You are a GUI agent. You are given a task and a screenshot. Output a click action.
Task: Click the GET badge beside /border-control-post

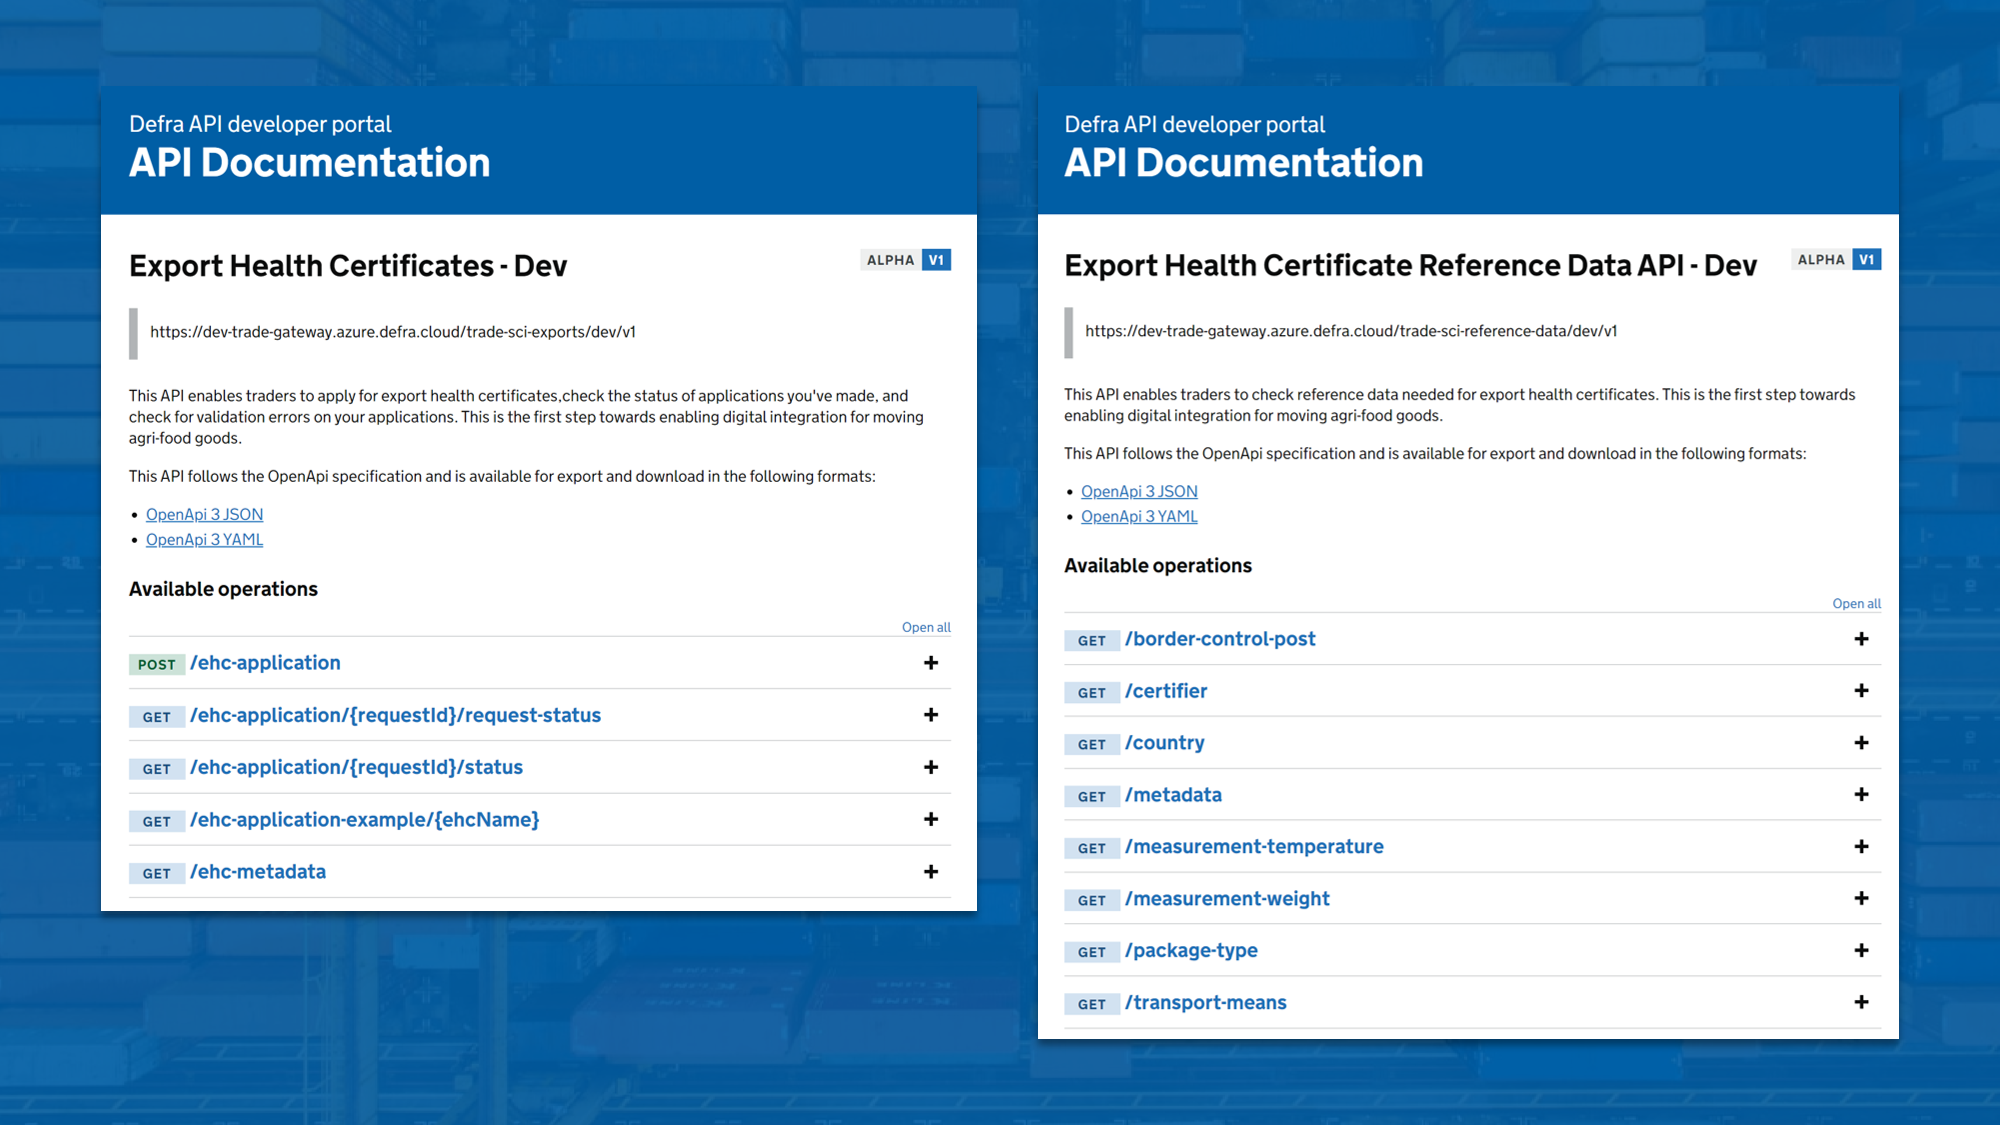tap(1092, 640)
